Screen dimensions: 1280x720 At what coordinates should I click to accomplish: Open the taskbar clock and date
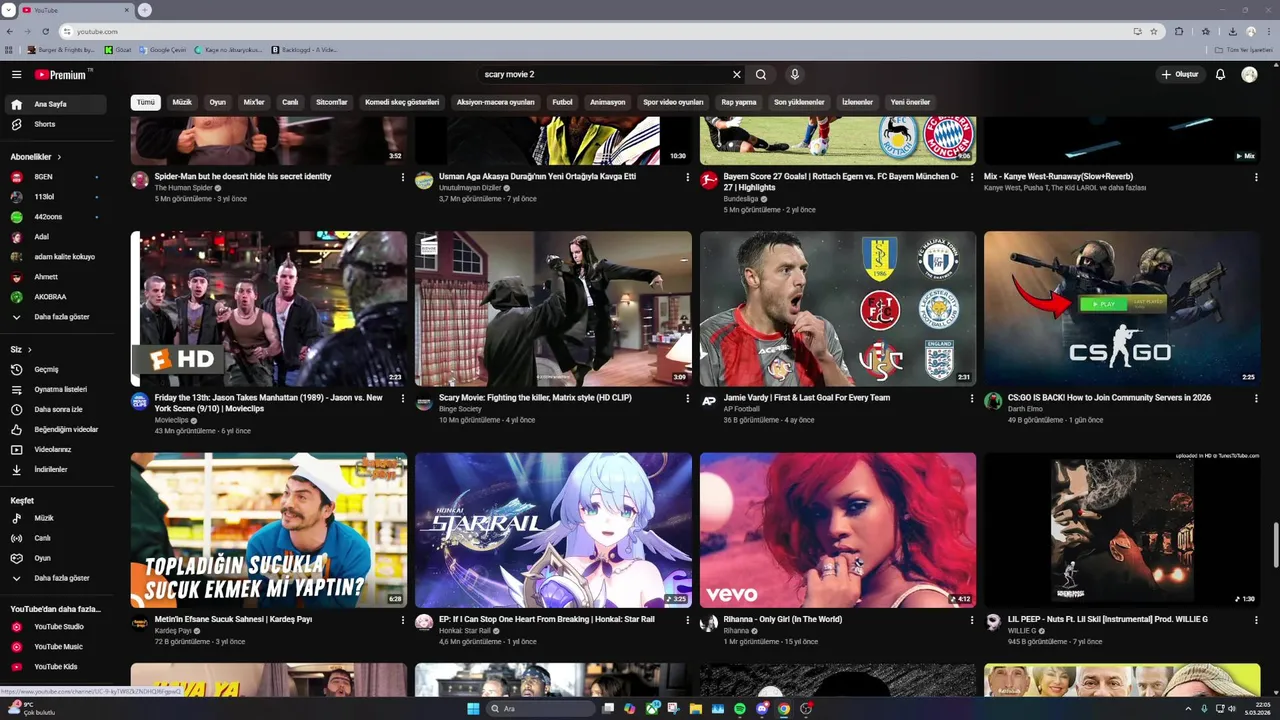pyautogui.click(x=1256, y=709)
